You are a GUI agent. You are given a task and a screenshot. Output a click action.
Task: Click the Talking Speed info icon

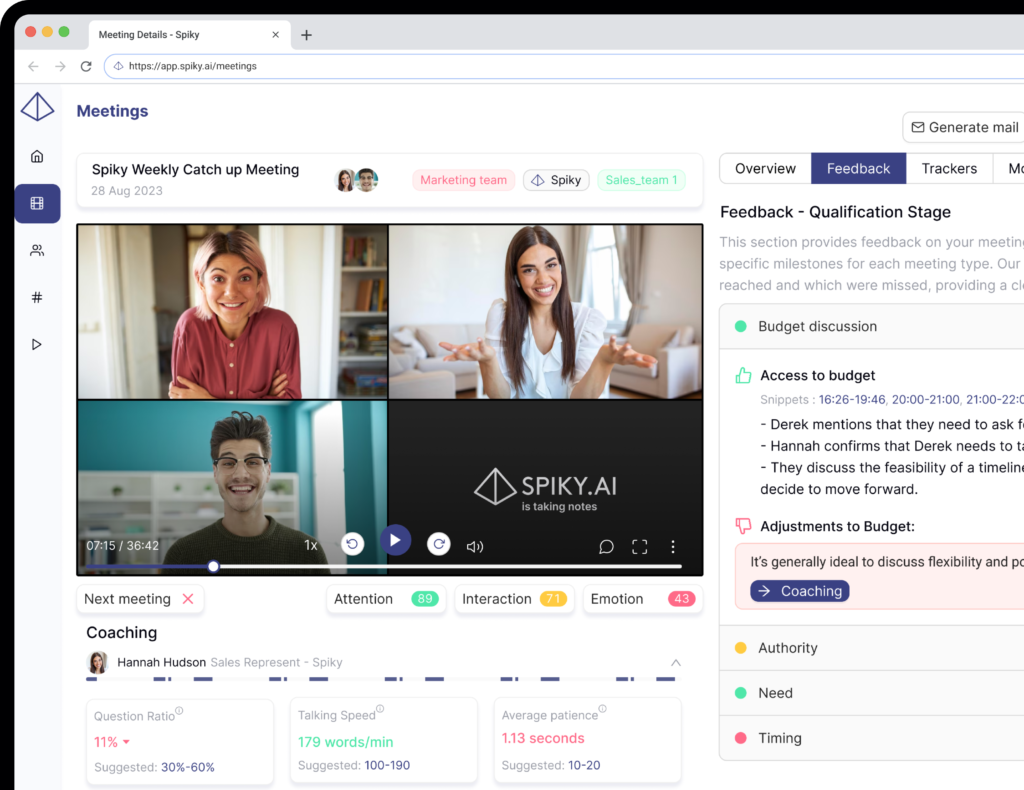(380, 709)
